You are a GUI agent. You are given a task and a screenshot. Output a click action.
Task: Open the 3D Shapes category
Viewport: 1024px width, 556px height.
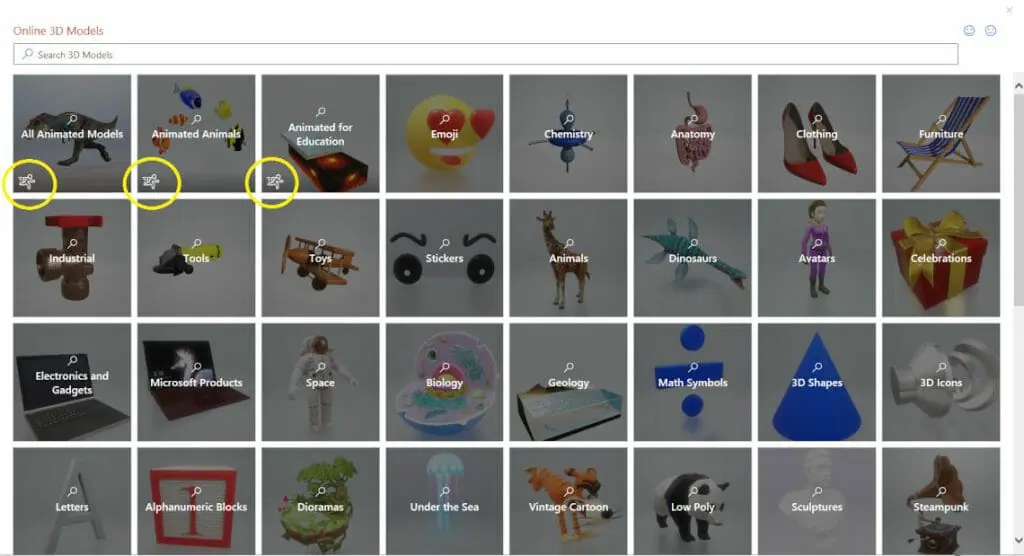click(x=816, y=382)
